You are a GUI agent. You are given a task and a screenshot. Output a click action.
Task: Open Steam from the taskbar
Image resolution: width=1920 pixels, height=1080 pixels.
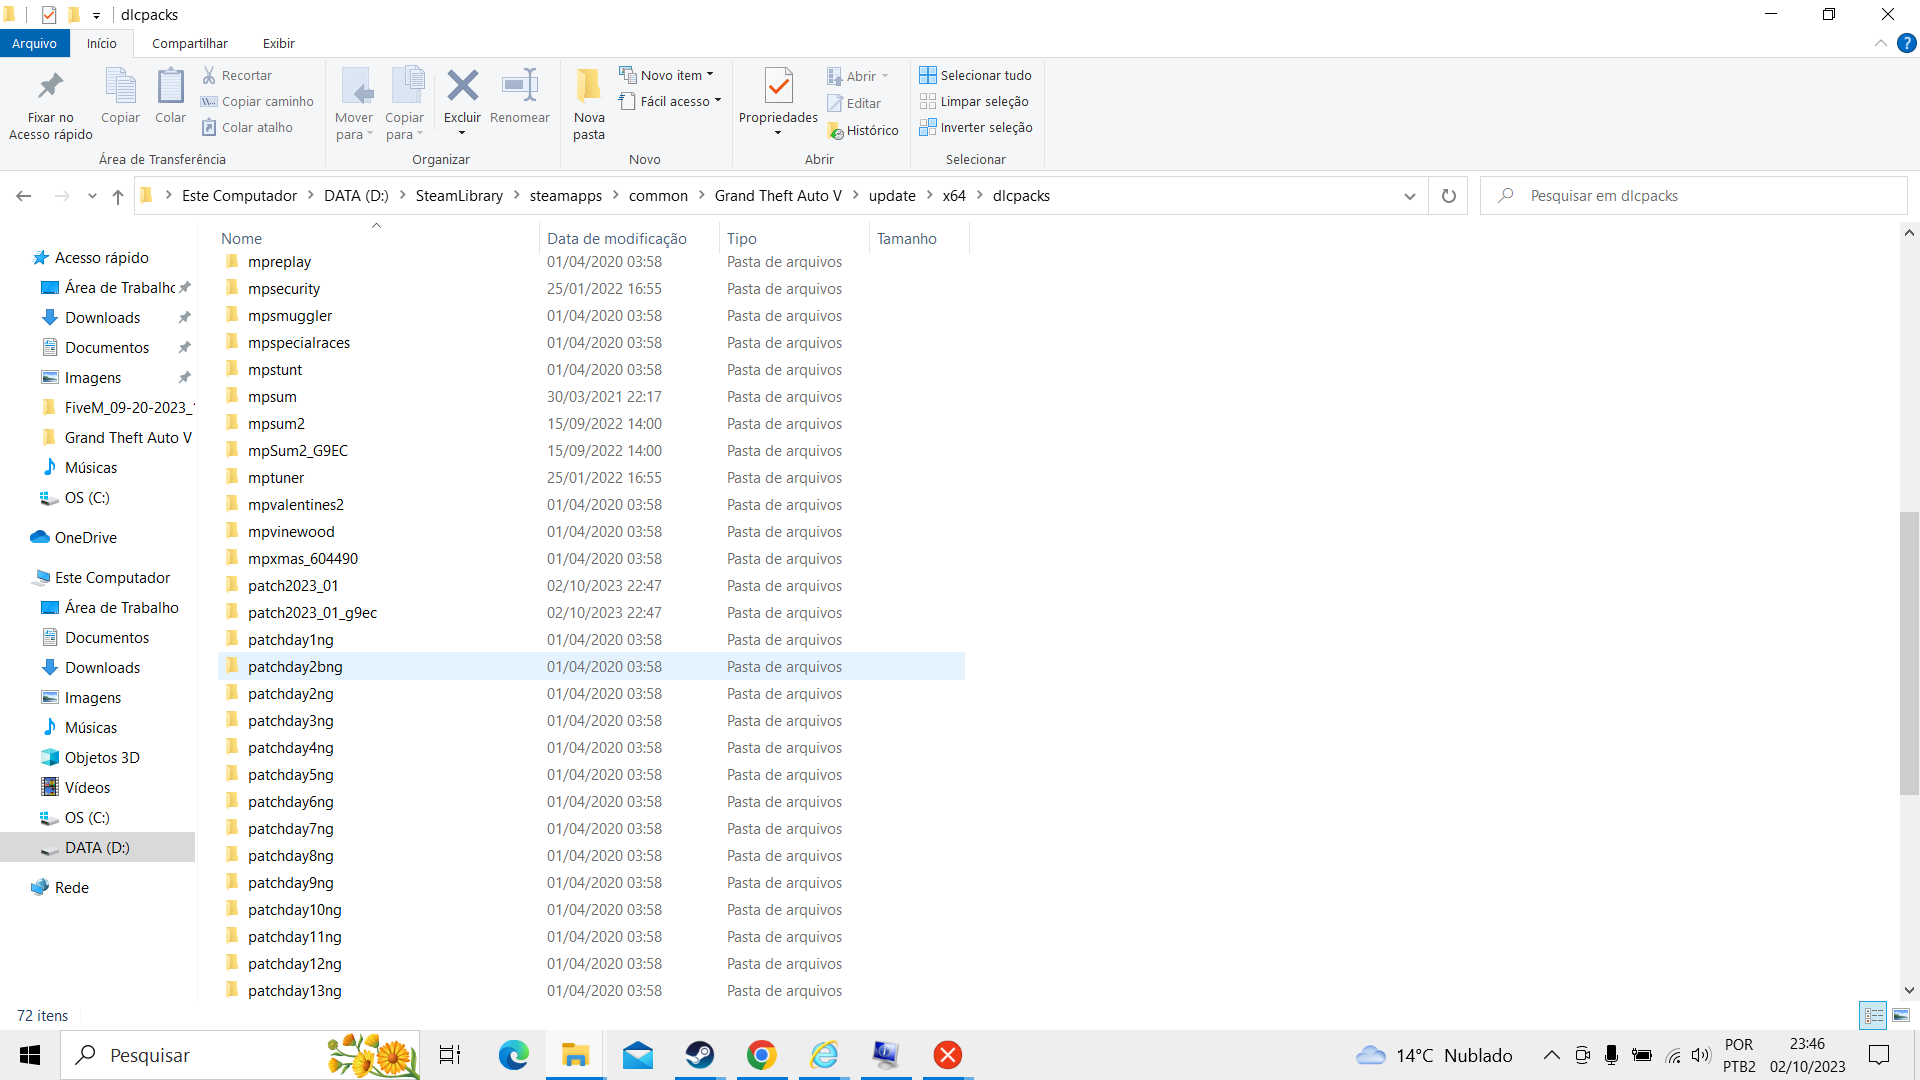(700, 1055)
